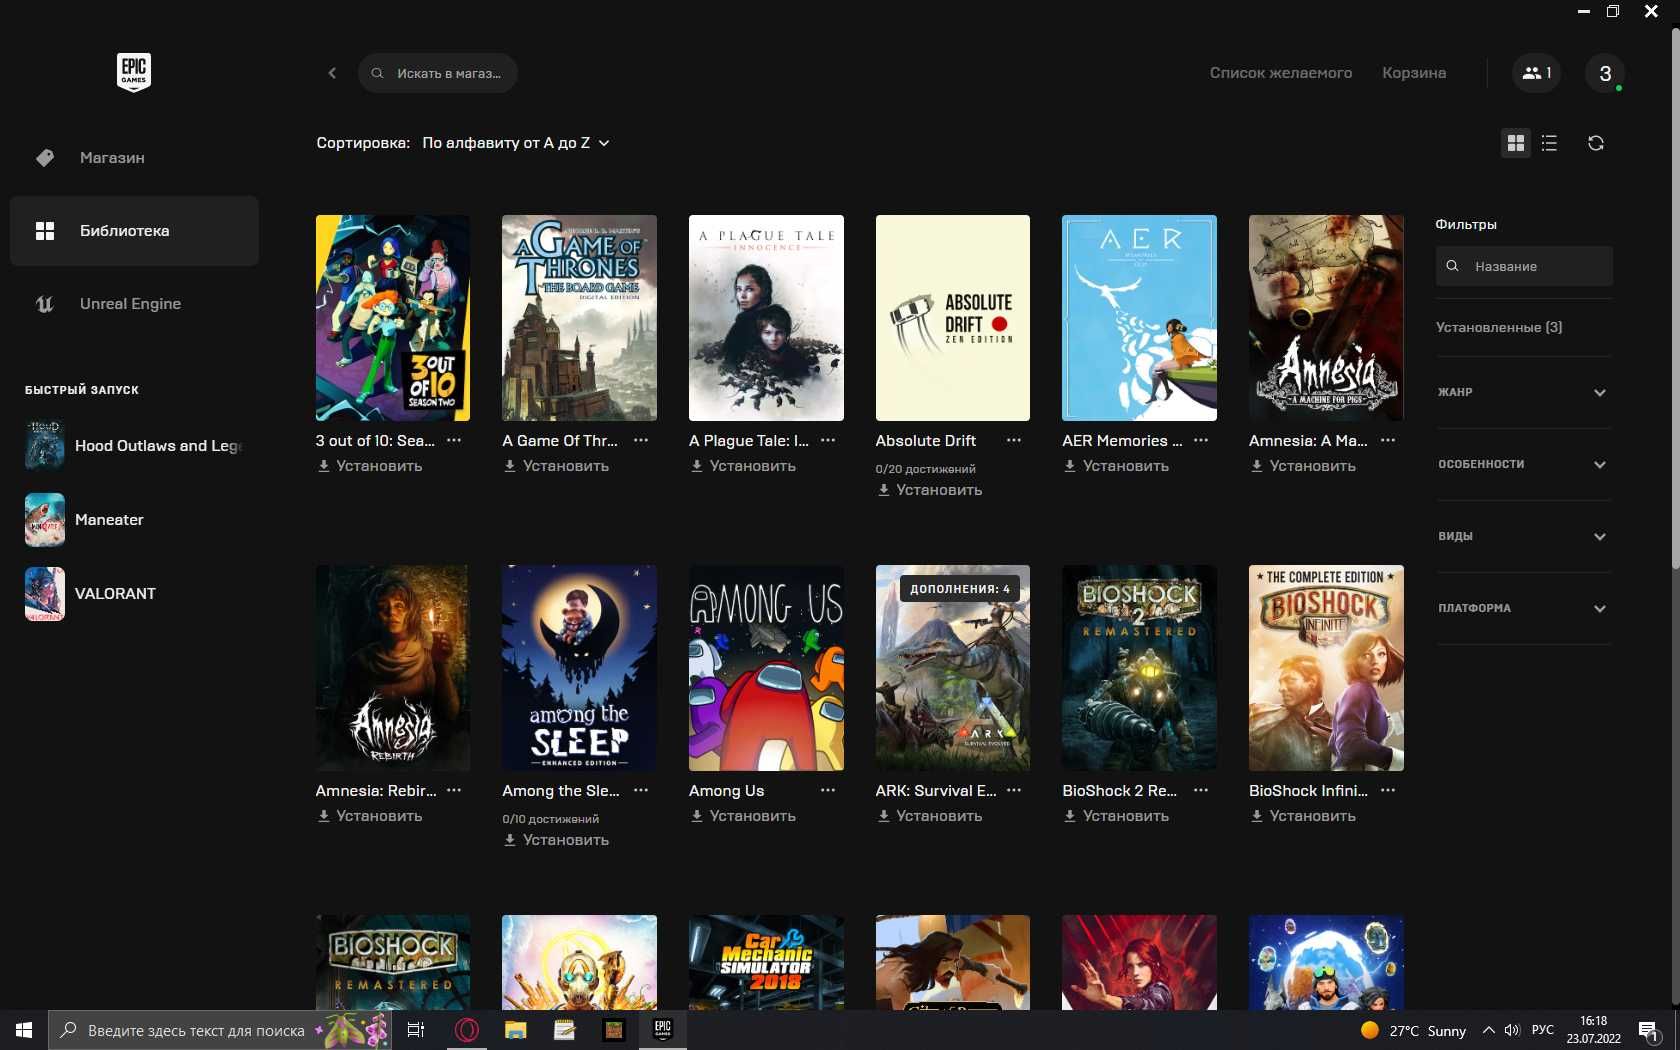This screenshot has width=1680, height=1050.
Task: Expand the ВИДЫ filter
Action: click(1523, 536)
